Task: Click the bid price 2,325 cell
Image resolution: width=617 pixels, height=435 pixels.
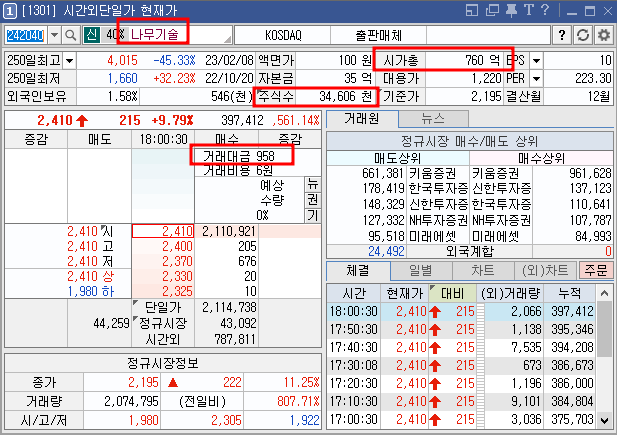Action: pos(163,291)
